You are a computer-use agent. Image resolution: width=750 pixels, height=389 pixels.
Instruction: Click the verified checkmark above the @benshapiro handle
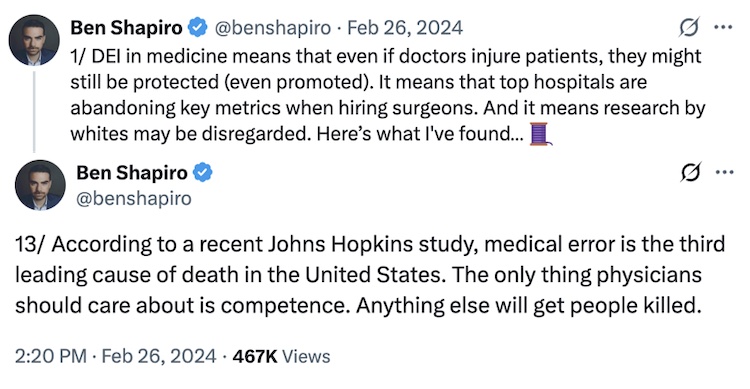click(203, 172)
